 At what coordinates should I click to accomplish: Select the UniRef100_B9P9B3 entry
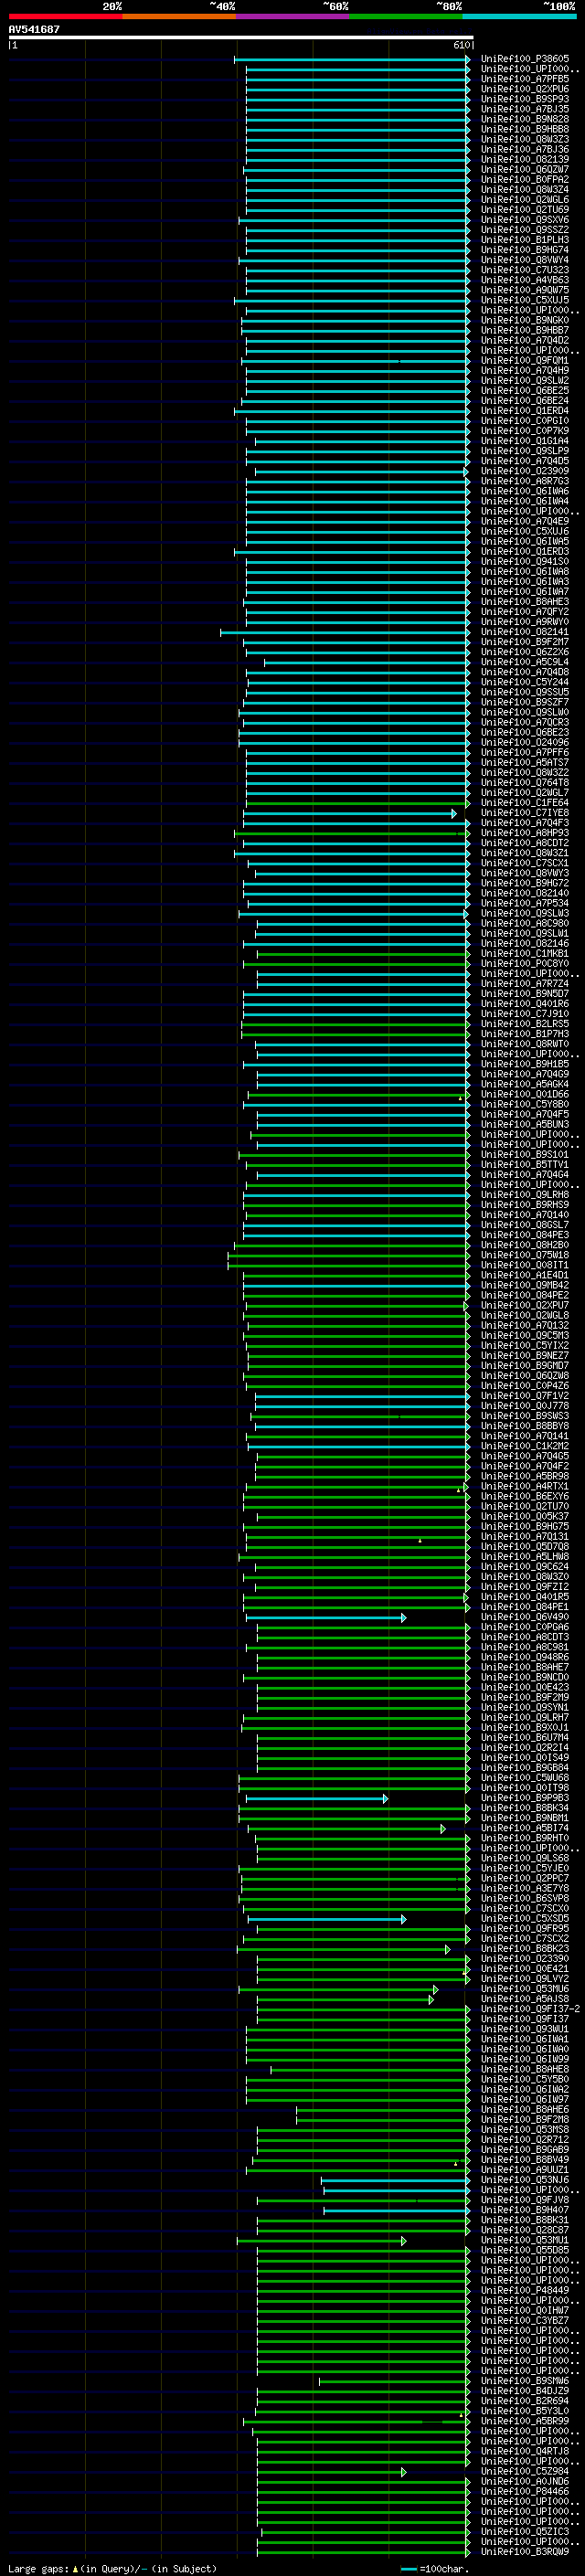[x=524, y=1799]
